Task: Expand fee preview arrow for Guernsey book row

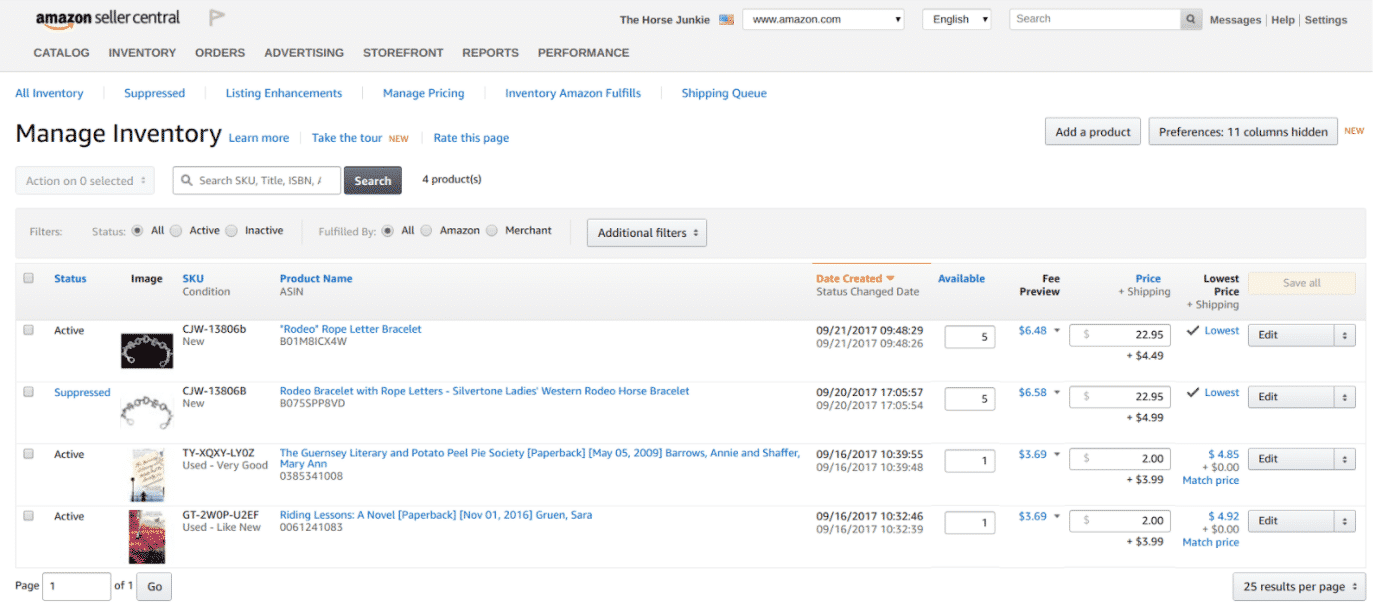Action: tap(1057, 455)
